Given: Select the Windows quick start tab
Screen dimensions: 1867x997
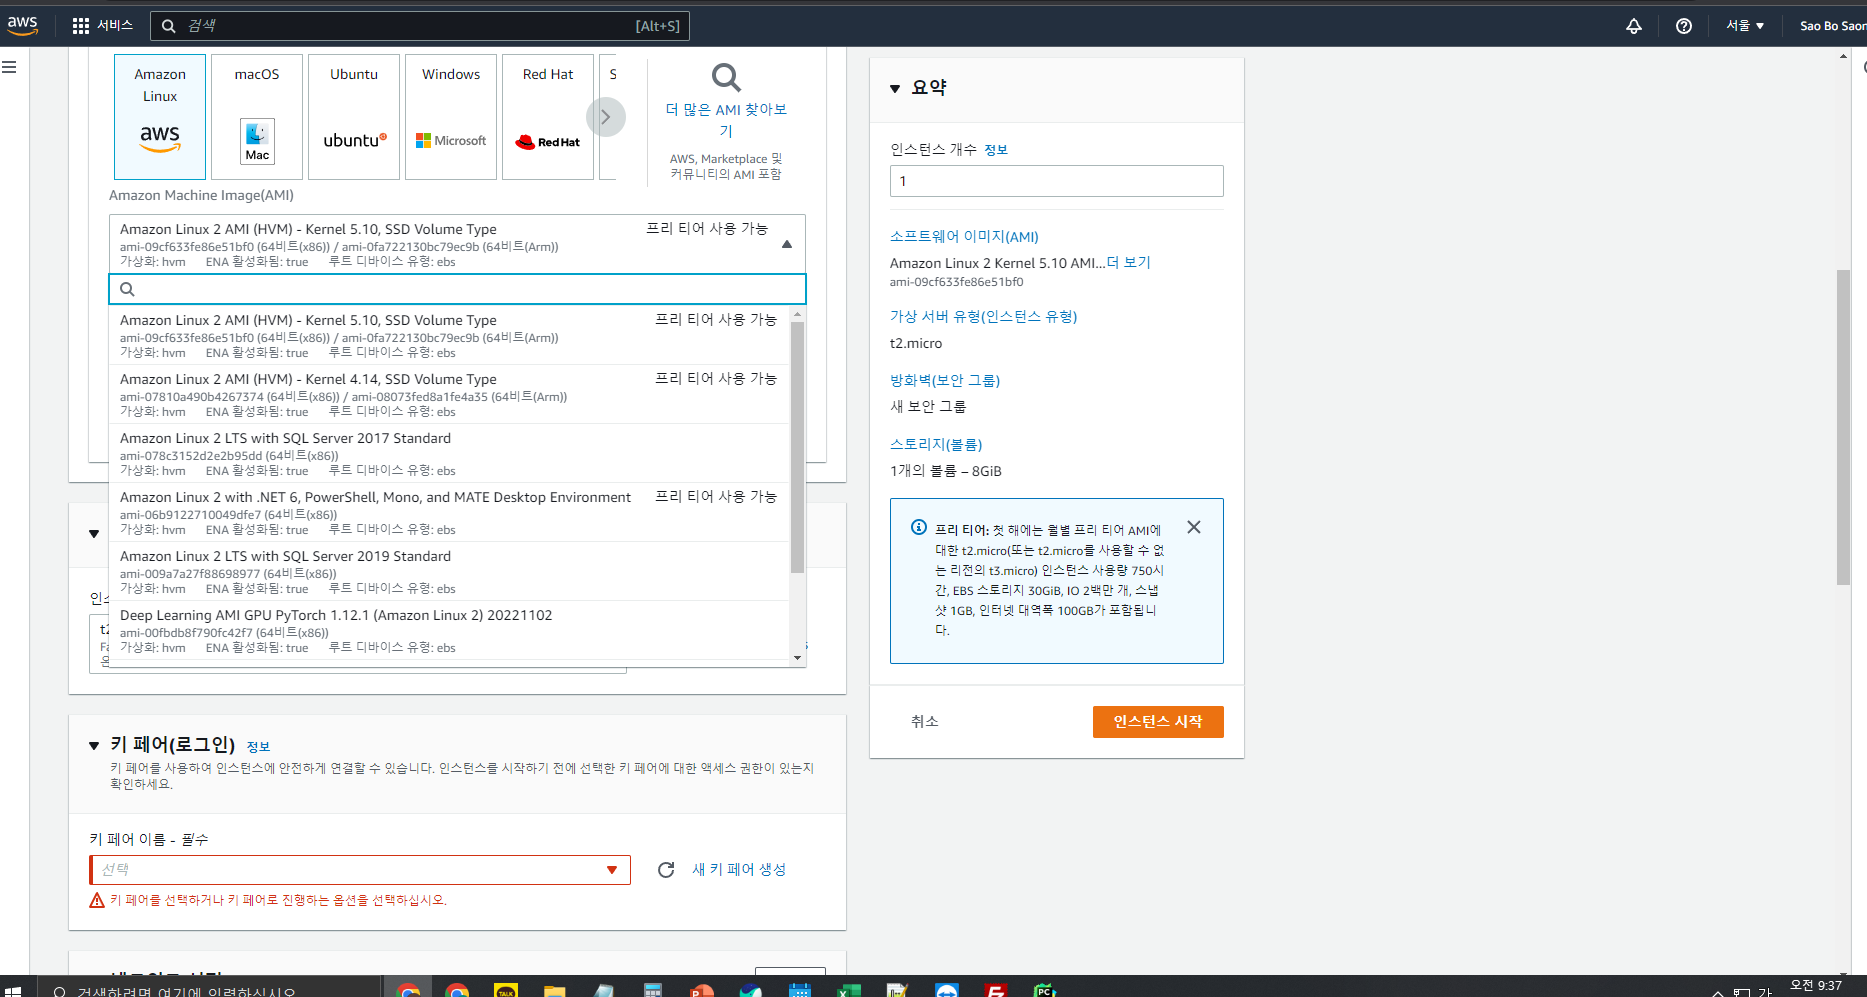Looking at the screenshot, I should tap(451, 117).
